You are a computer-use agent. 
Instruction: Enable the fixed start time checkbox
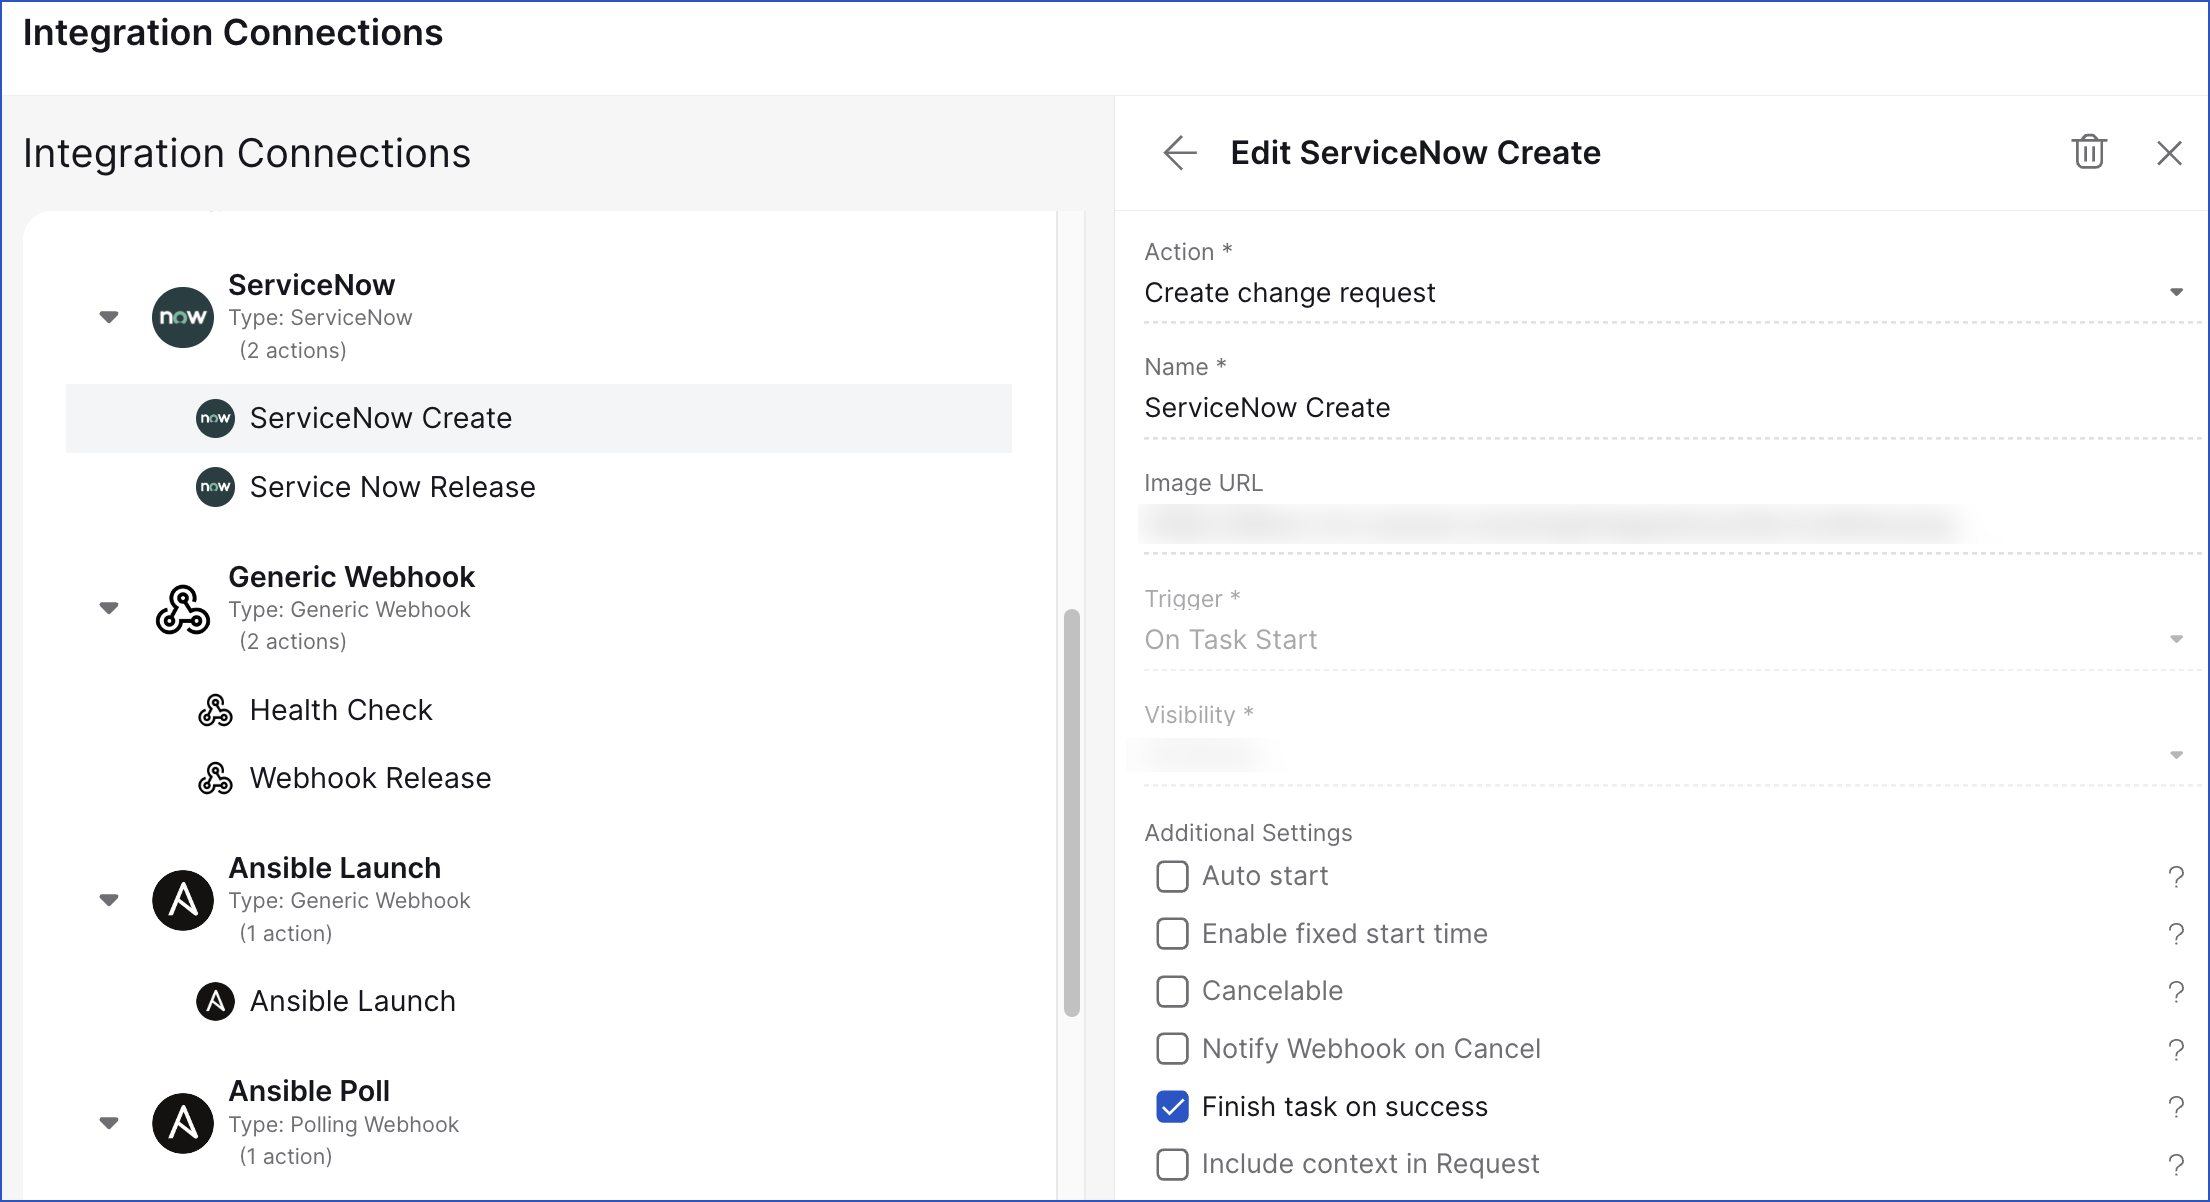[x=1172, y=934]
